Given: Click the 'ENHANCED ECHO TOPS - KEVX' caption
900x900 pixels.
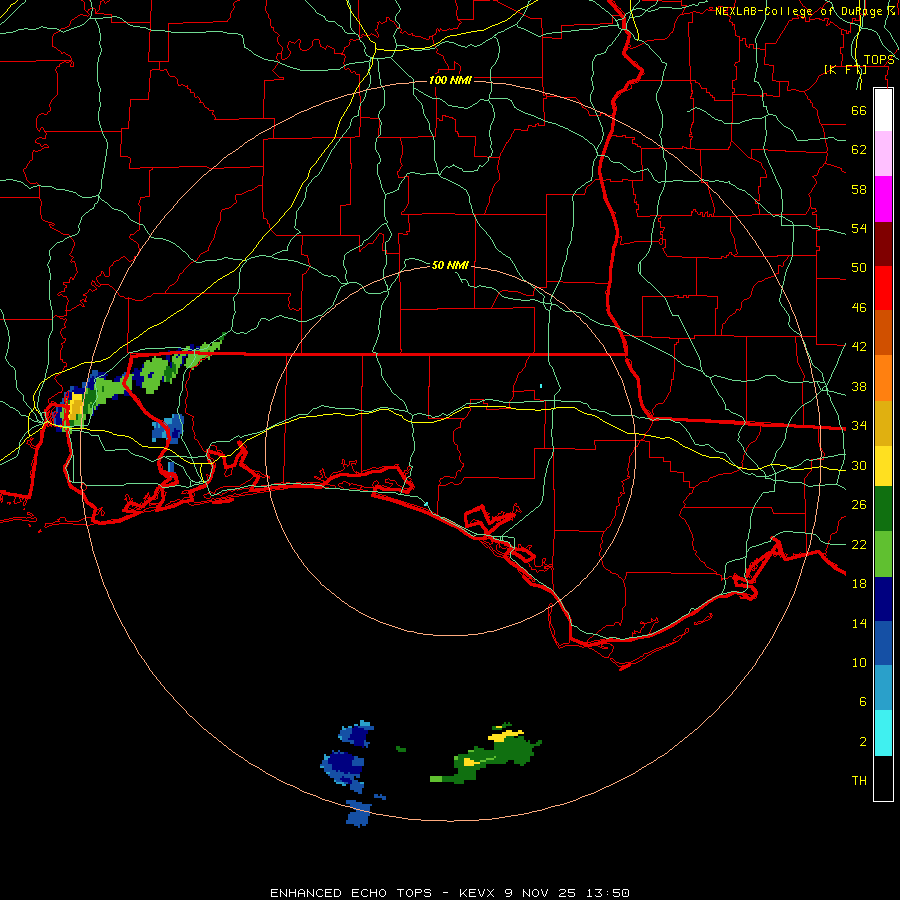Looking at the screenshot, I should click(x=383, y=893).
